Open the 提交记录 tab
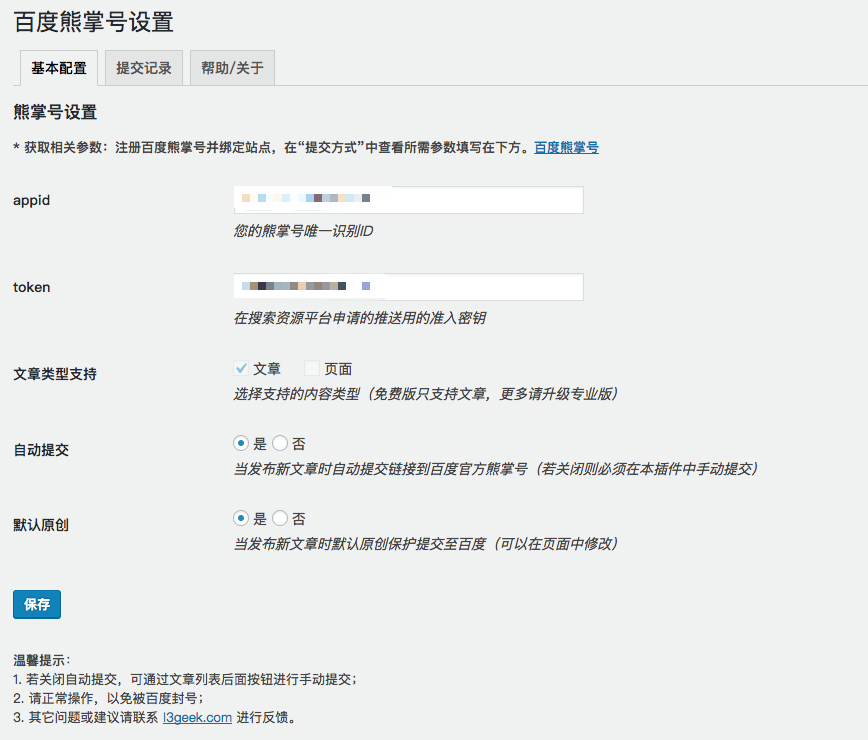Image resolution: width=868 pixels, height=740 pixels. tap(144, 68)
